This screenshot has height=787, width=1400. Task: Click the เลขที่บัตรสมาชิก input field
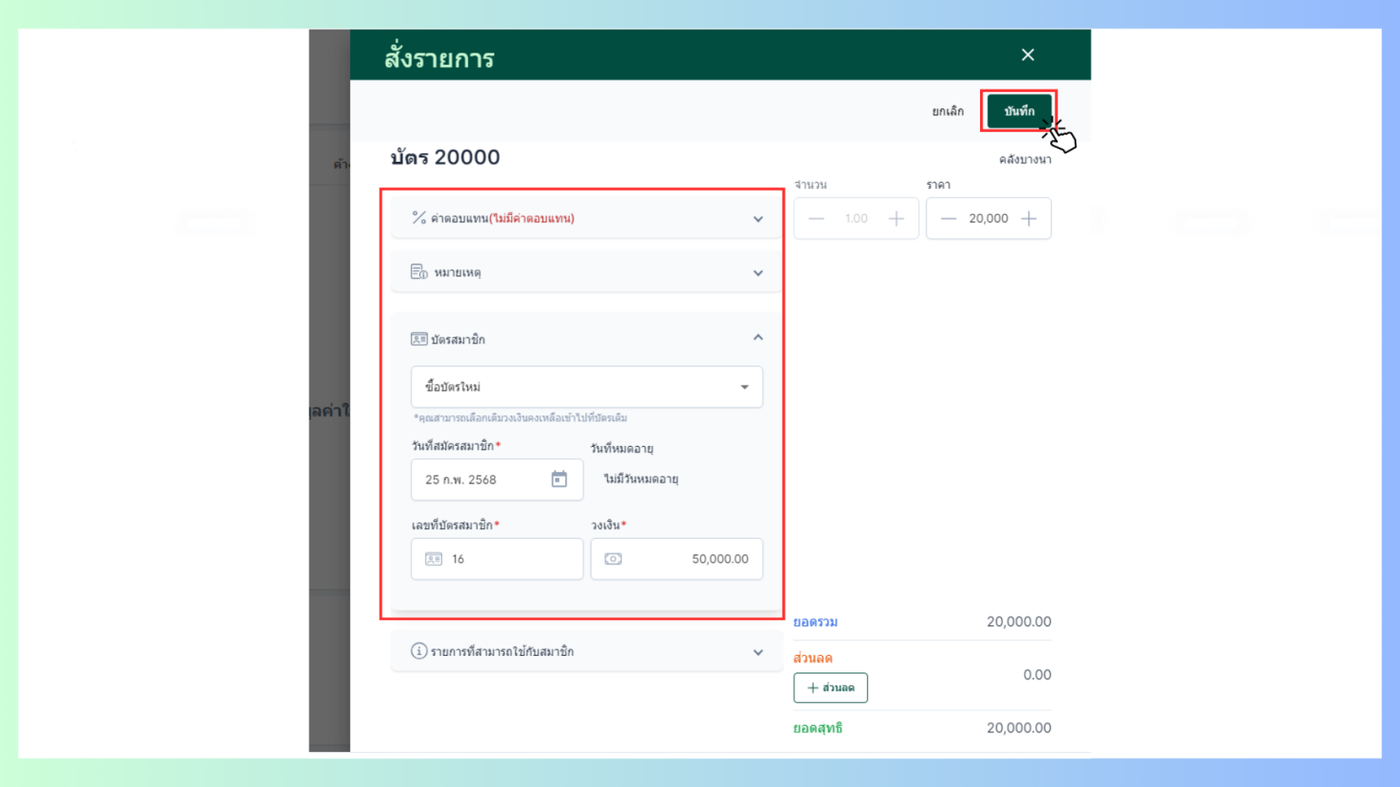click(x=497, y=559)
